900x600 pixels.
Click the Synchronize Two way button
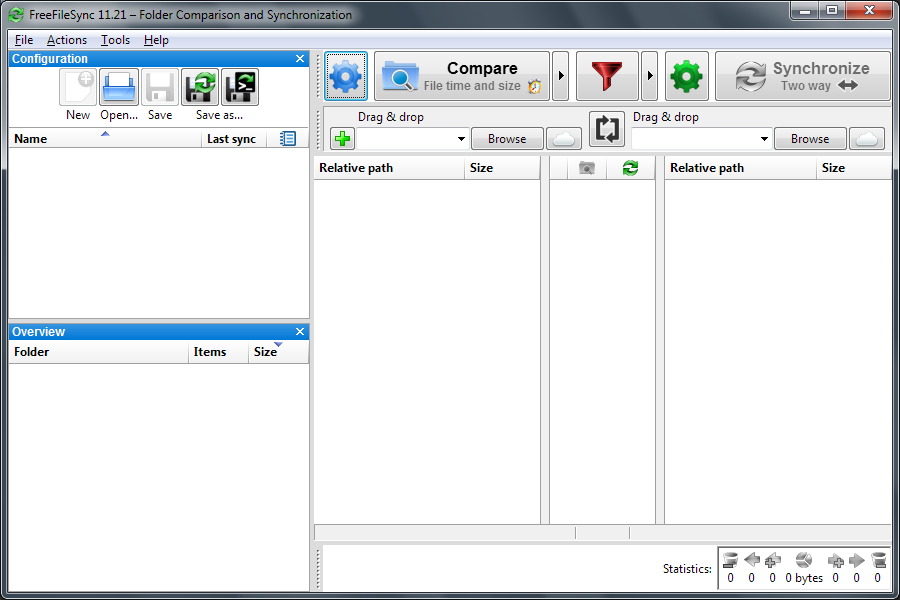click(x=802, y=76)
